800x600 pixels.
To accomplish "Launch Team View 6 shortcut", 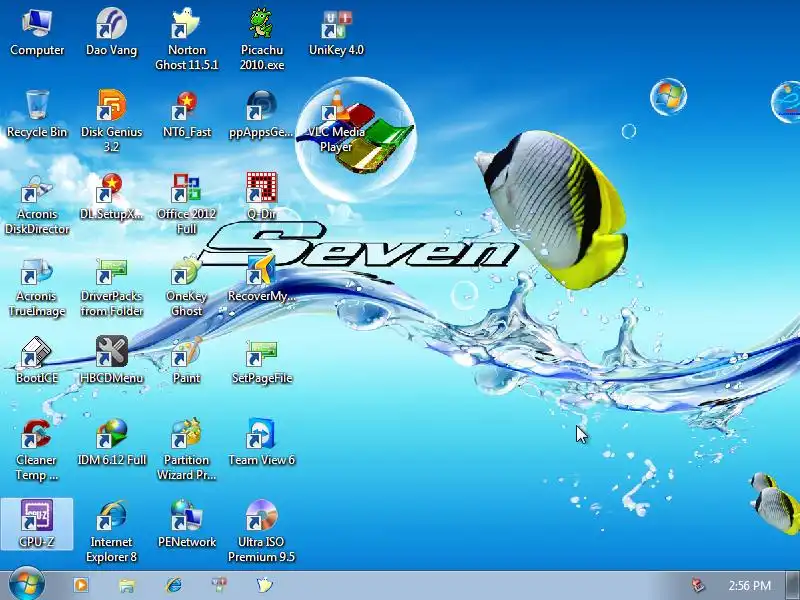I will click(x=262, y=443).
